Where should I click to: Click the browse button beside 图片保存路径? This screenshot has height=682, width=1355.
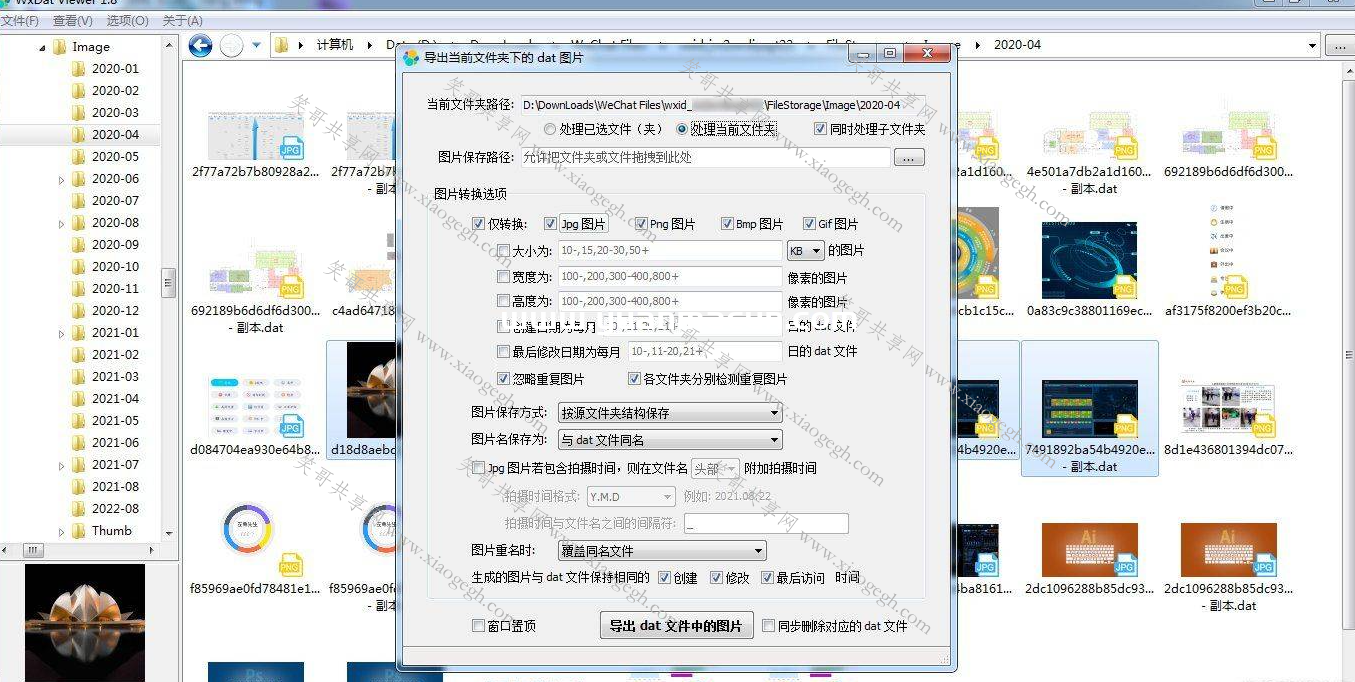pyautogui.click(x=908, y=158)
